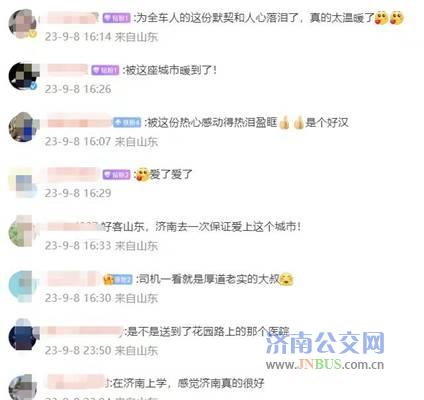
Task: Click the avatar next to 好客山东 comment
Action: (x=23, y=231)
